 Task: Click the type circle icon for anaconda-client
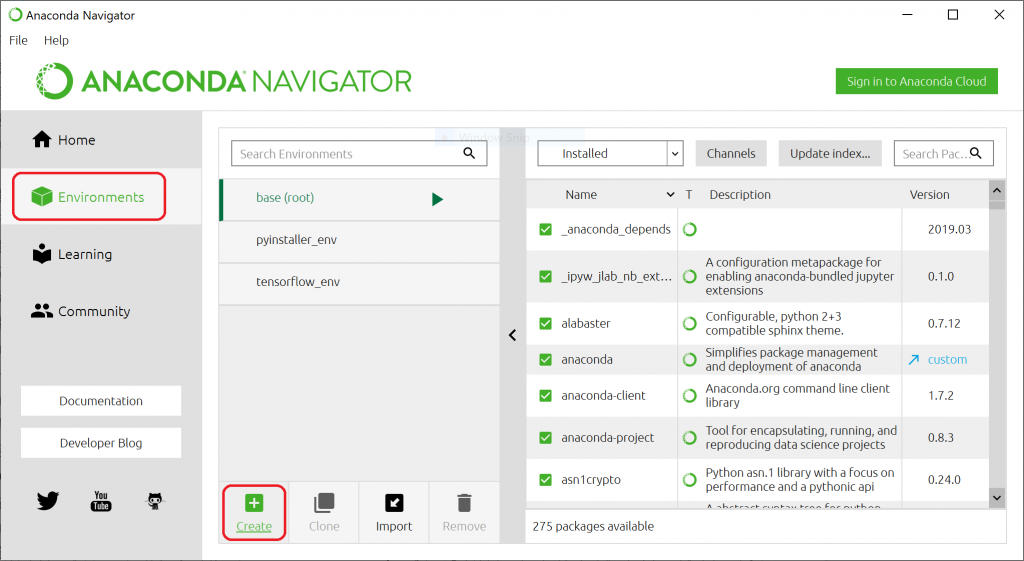pyautogui.click(x=690, y=395)
